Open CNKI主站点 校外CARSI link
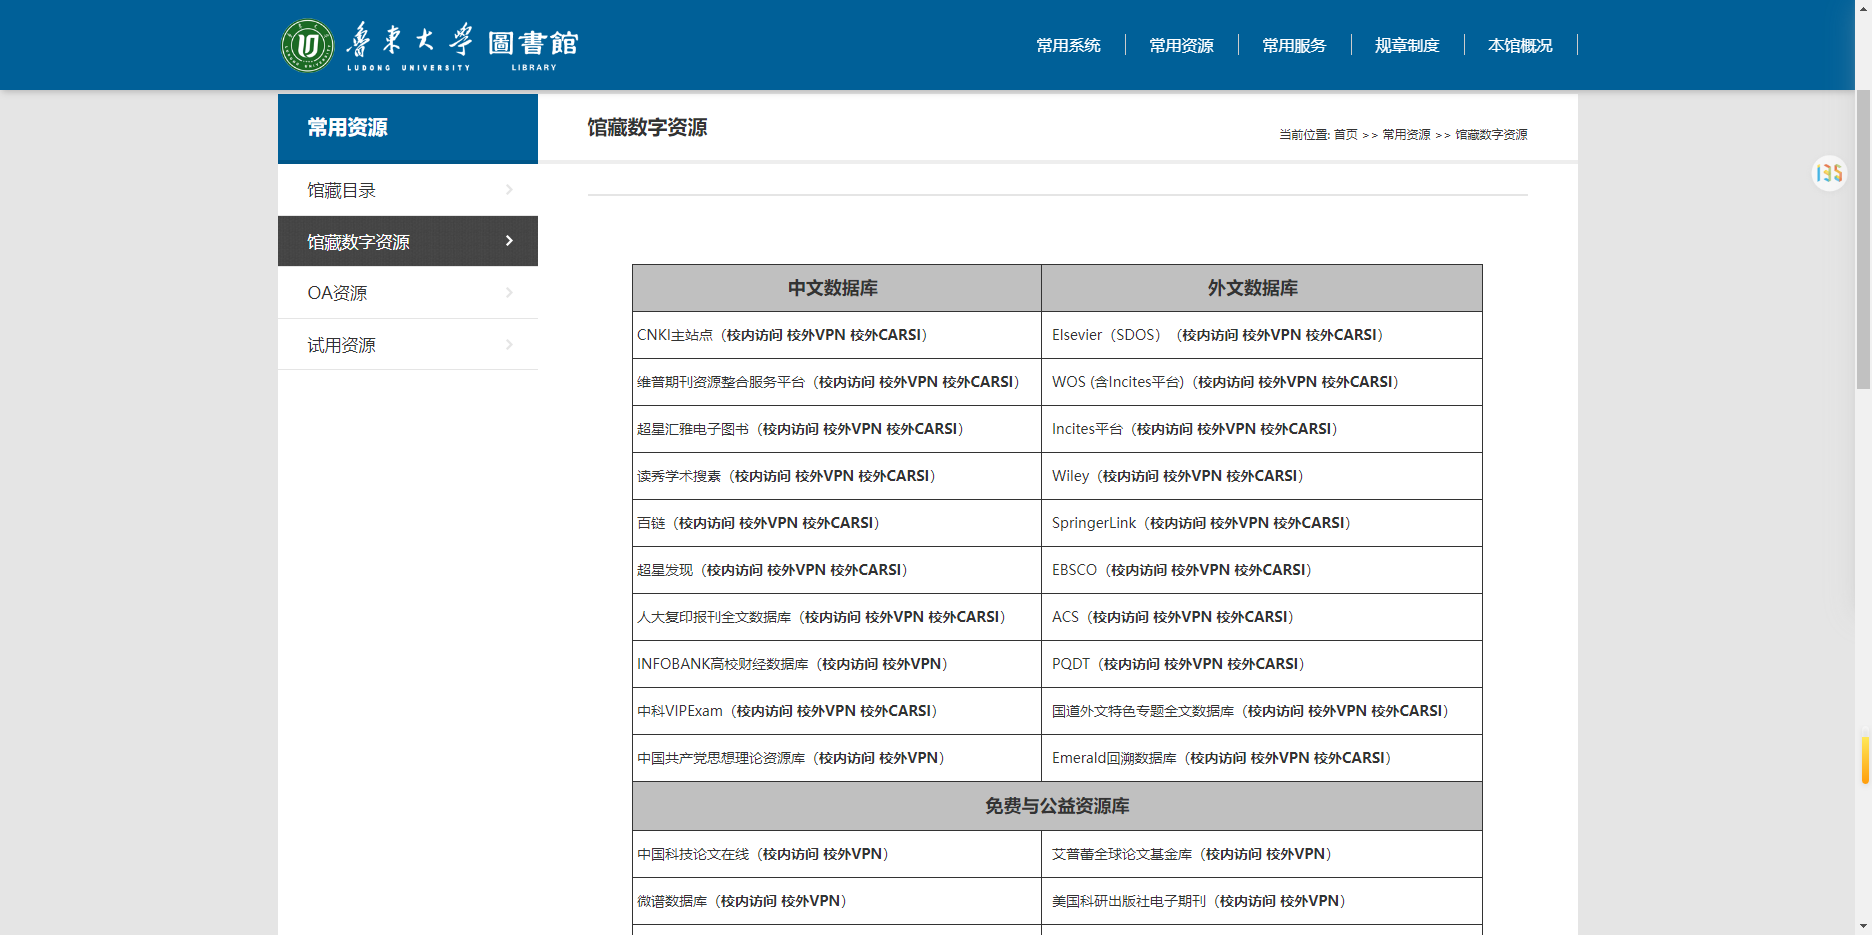The image size is (1872, 935). [x=885, y=335]
